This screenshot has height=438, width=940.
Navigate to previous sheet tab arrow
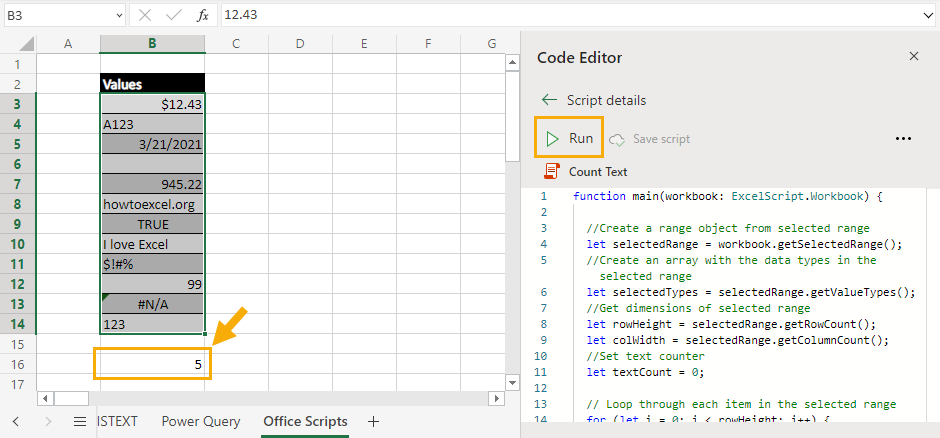16,422
